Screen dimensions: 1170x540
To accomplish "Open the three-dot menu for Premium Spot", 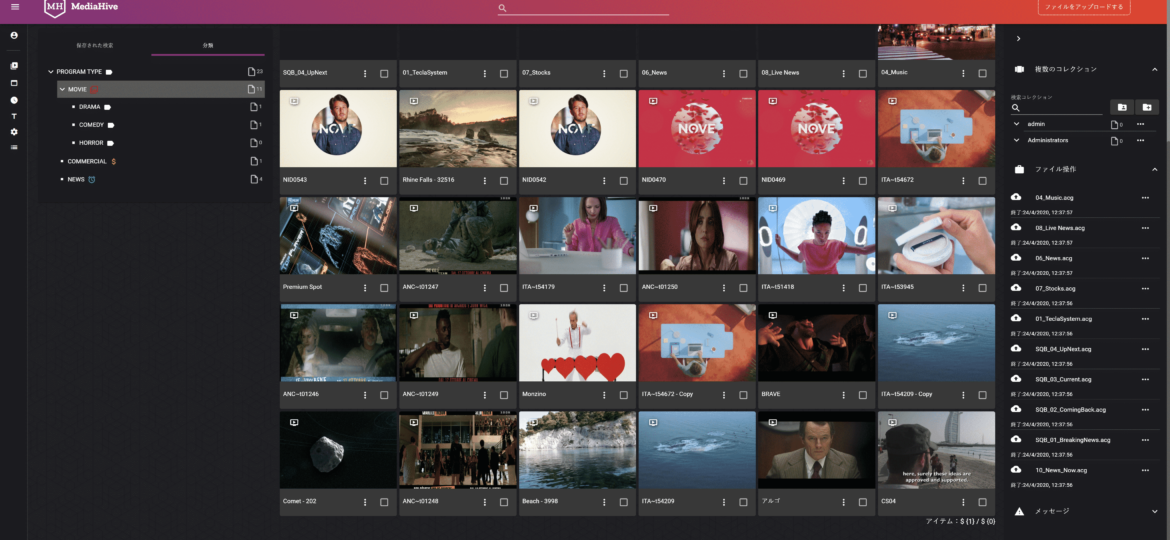I will click(x=365, y=287).
